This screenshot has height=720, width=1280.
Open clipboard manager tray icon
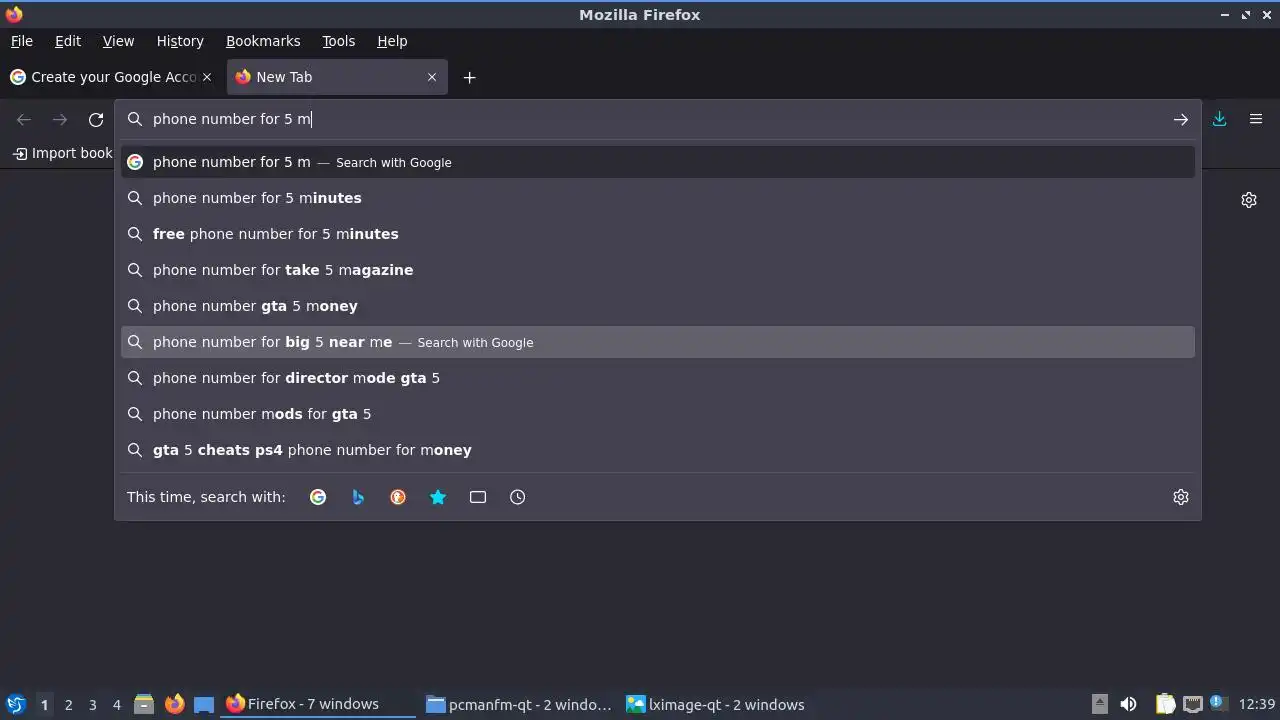pos(1165,704)
